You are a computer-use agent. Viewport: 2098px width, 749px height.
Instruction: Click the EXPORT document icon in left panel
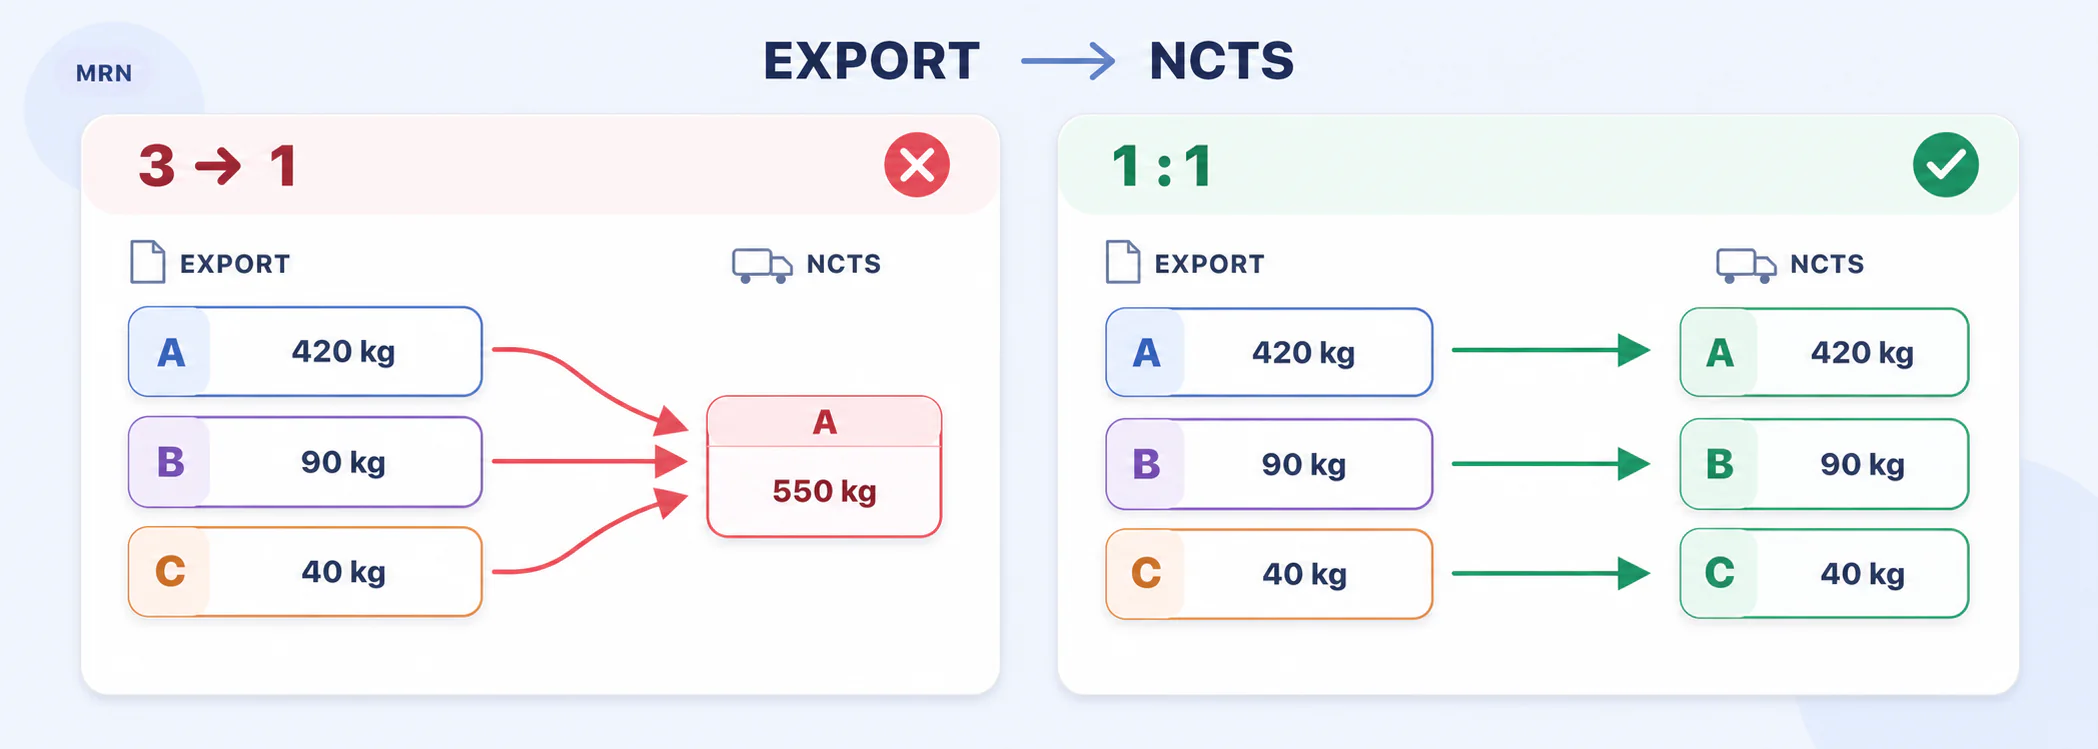148,262
